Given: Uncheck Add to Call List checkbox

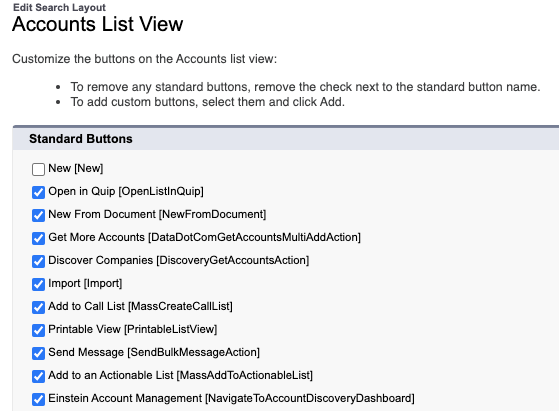Looking at the screenshot, I should 38,307.
